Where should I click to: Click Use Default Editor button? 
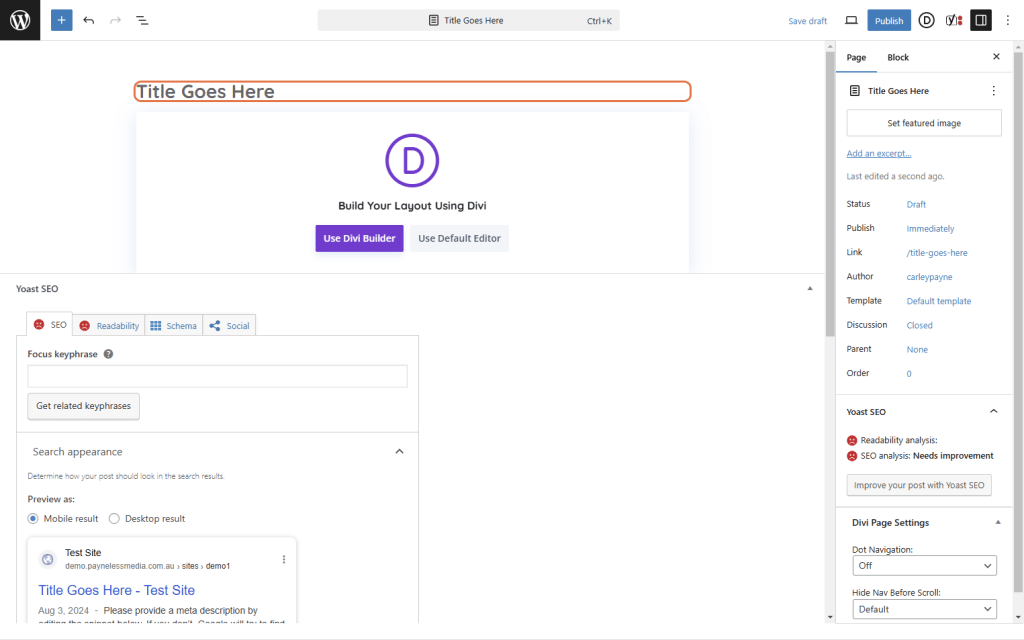pyautogui.click(x=459, y=238)
